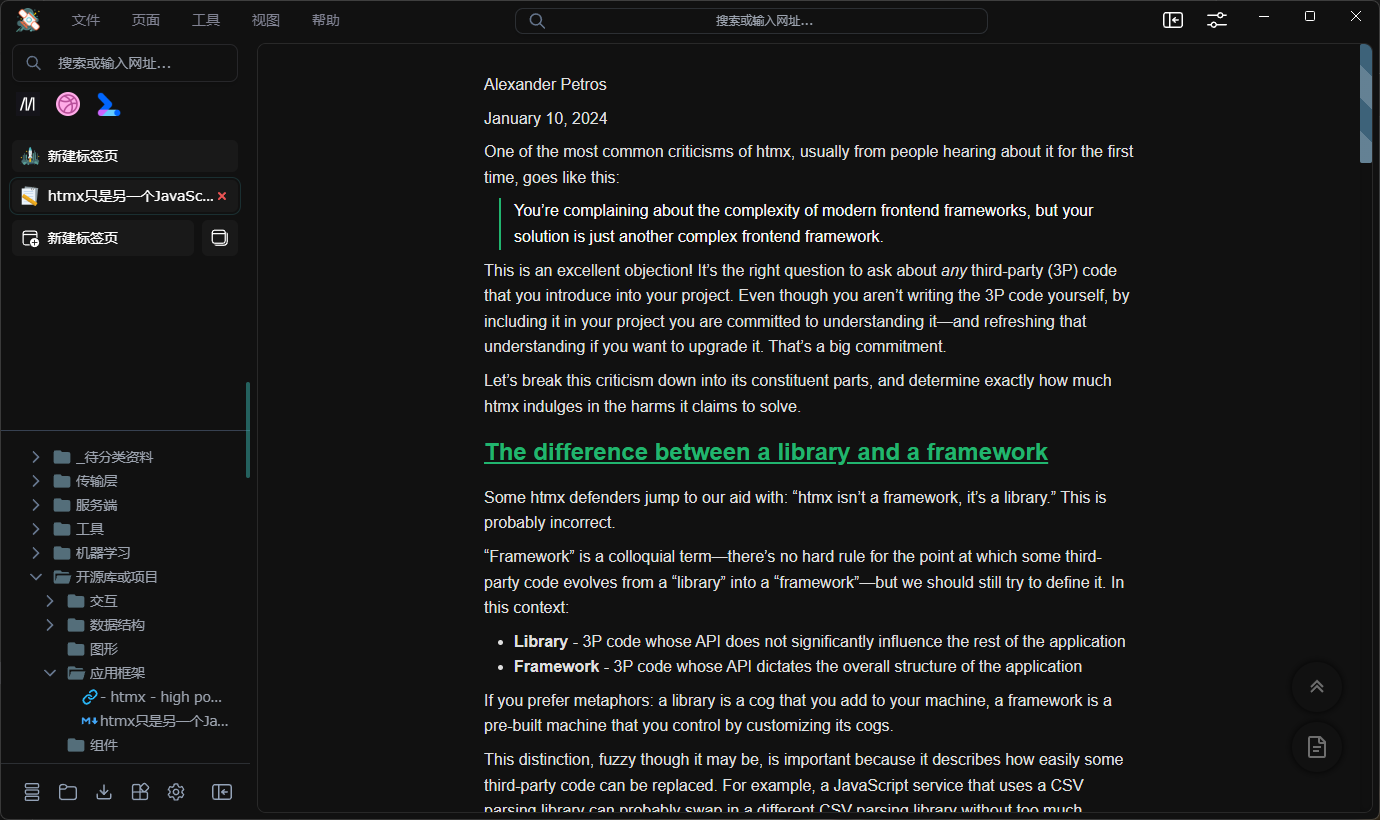Click the favicon of the htmx tab
This screenshot has height=820, width=1380.
(x=30, y=196)
